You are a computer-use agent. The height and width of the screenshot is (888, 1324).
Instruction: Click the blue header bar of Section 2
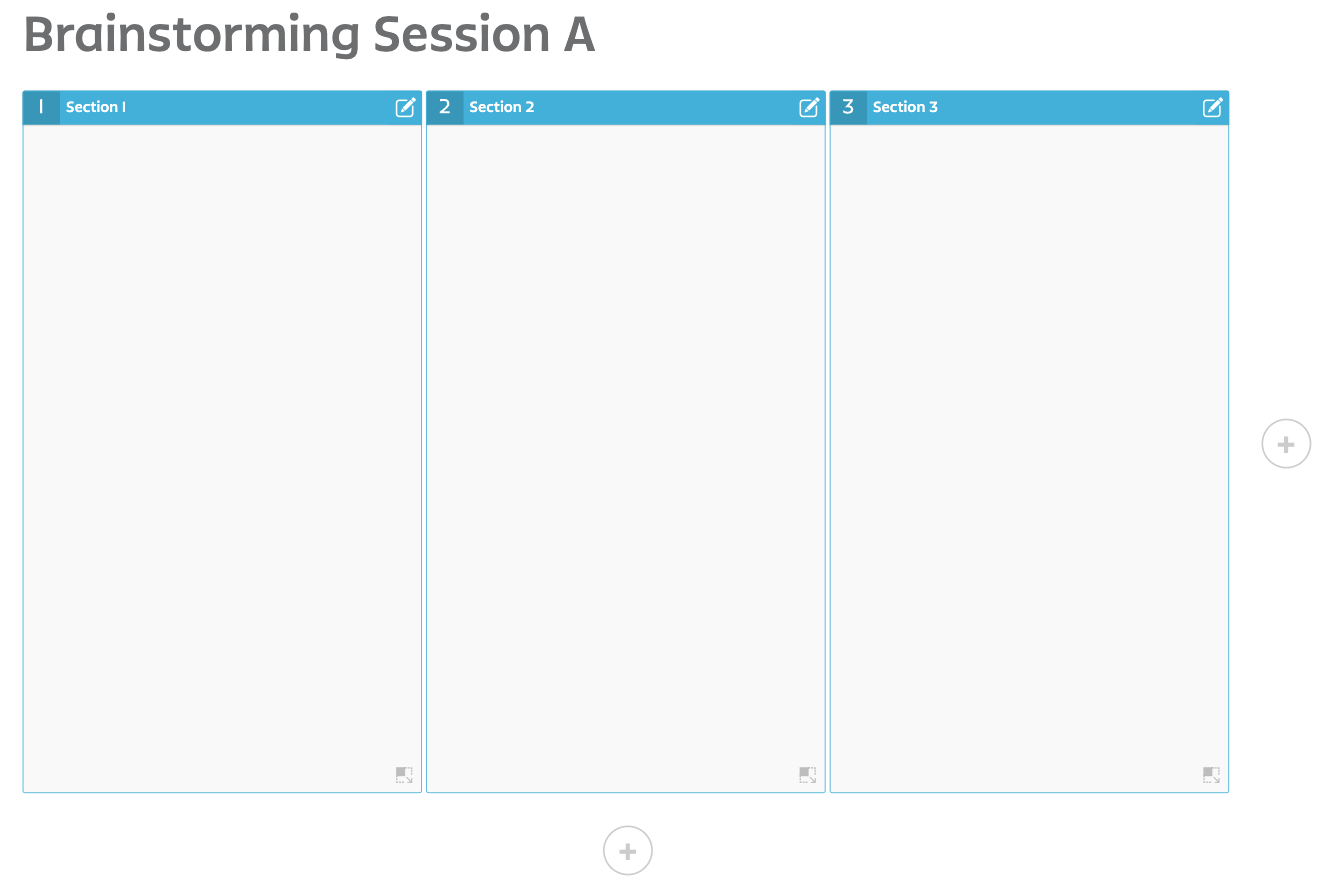(626, 107)
